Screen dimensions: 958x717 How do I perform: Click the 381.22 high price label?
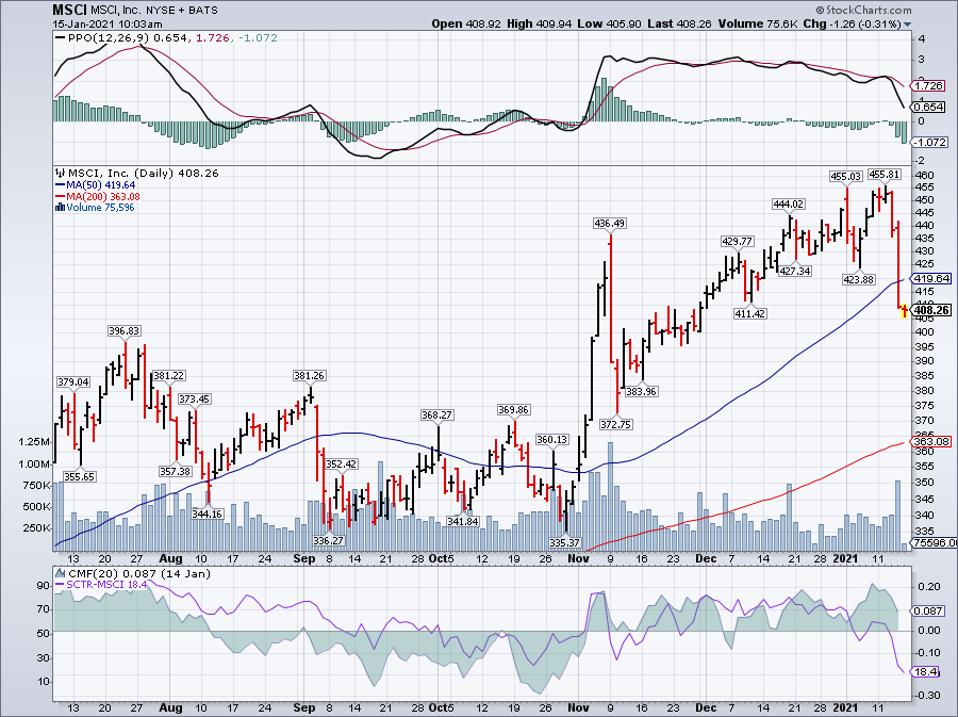pos(169,376)
